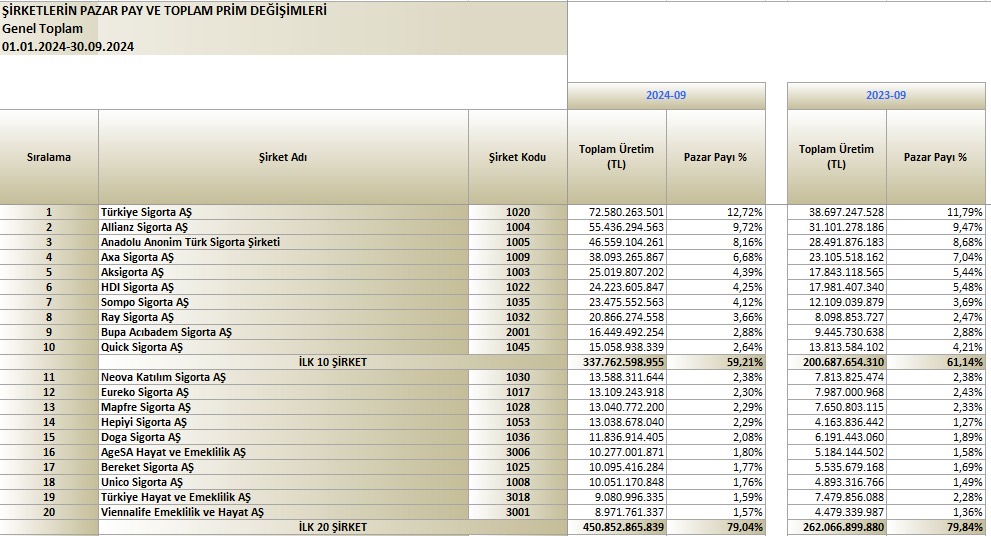Select the 2023 value 31.101.278.186
This screenshot has height=536, width=991.
[837, 228]
